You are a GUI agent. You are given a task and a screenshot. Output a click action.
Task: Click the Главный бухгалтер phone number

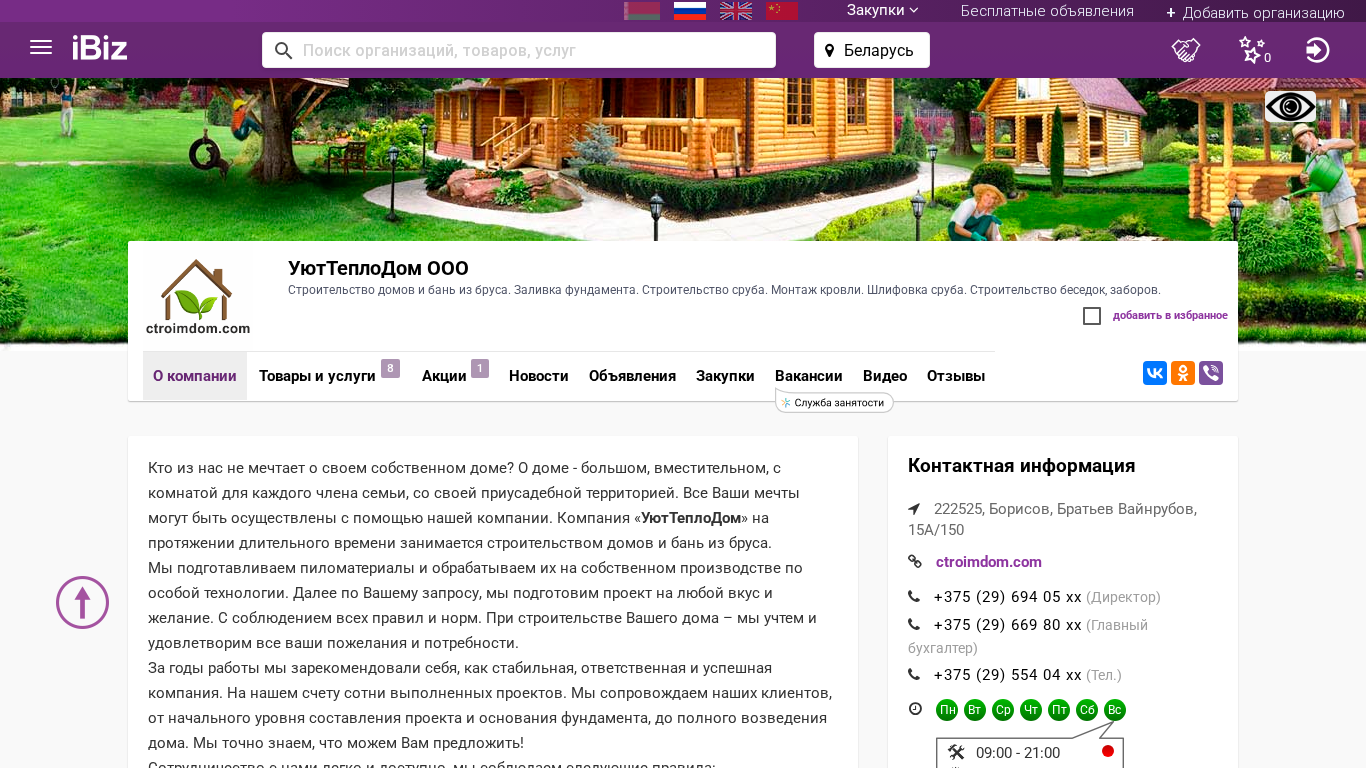point(1007,625)
